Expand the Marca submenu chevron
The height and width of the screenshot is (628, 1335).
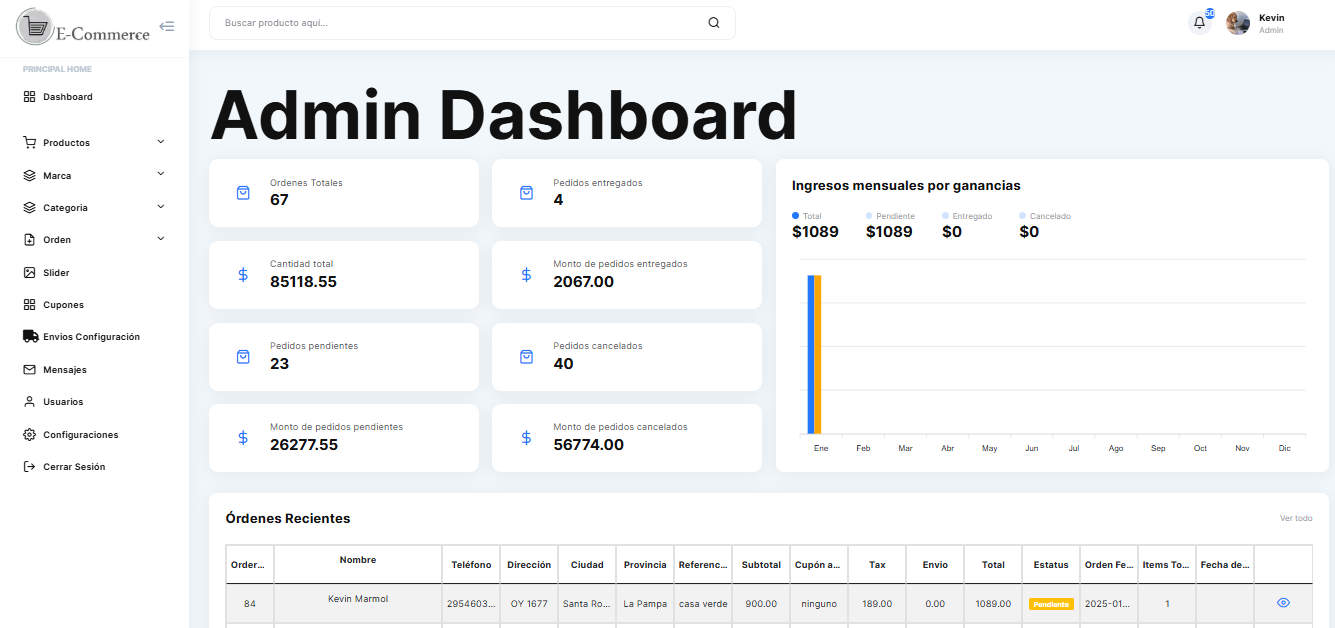click(161, 174)
